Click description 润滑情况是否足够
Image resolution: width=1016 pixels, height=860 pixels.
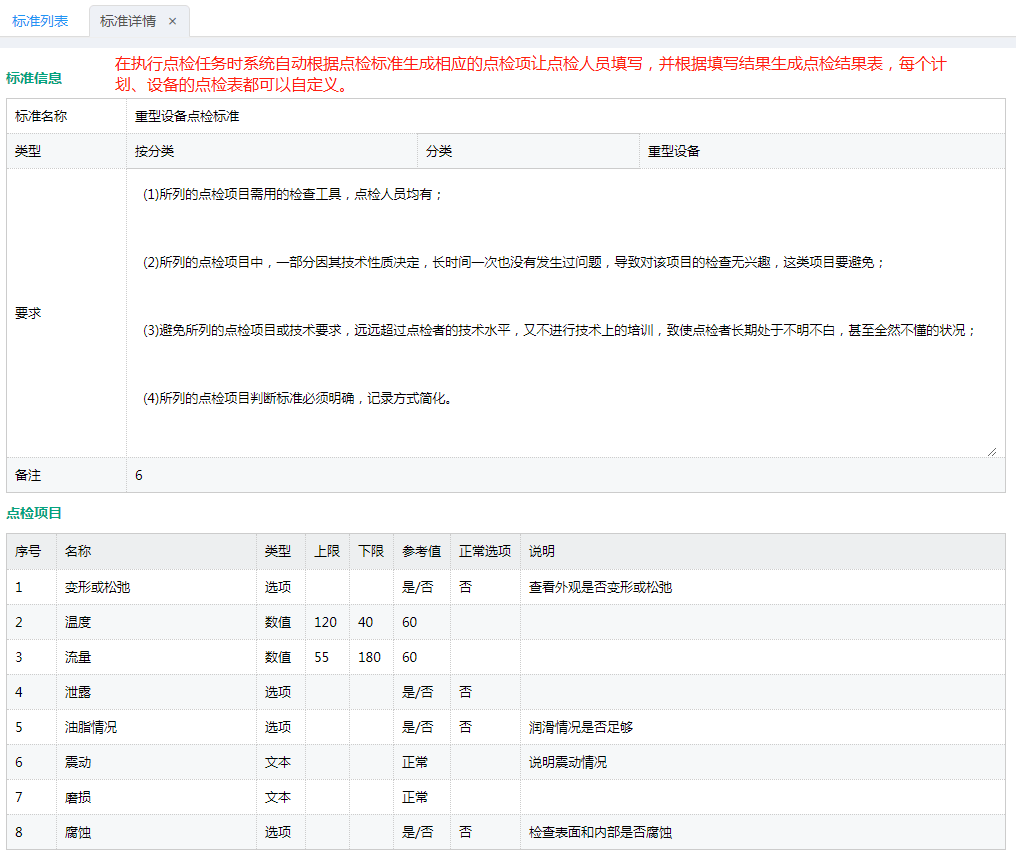click(581, 727)
